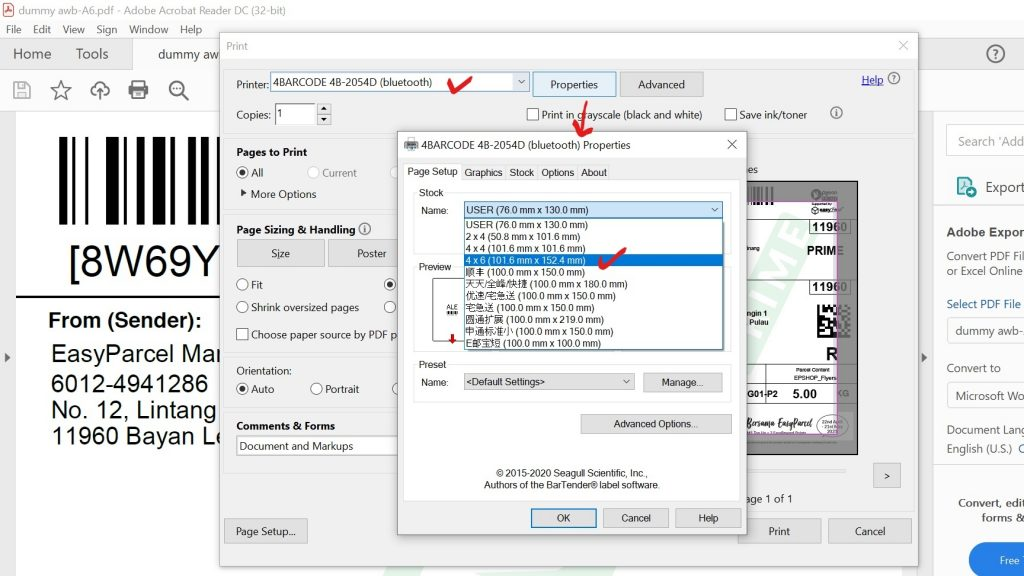
Task: Click the Properties button
Action: pos(574,84)
